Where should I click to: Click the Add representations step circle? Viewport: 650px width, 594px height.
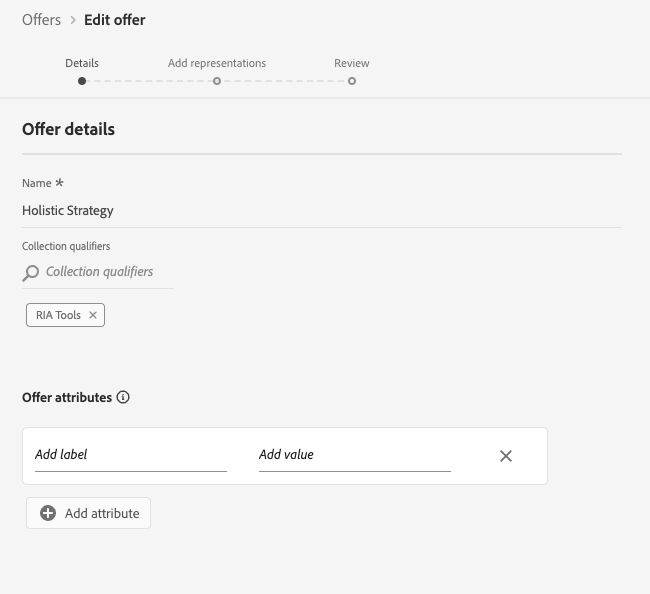coord(217,81)
